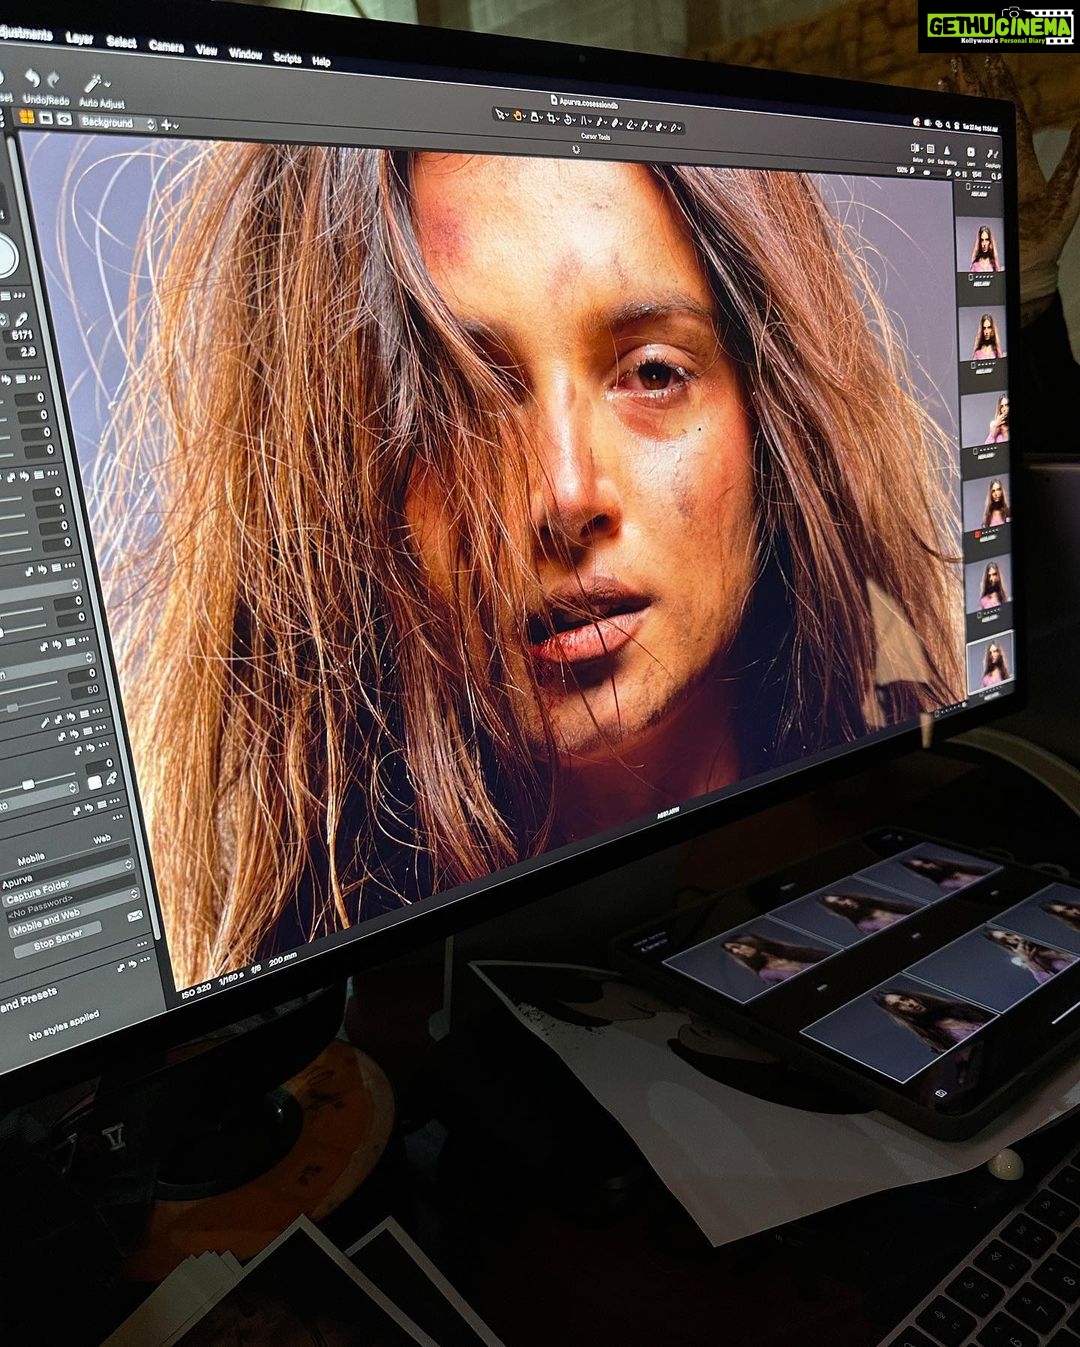Screen dimensions: 1080x1347
Task: Choose the orange Pan hand cursor tool
Action: click(x=518, y=116)
